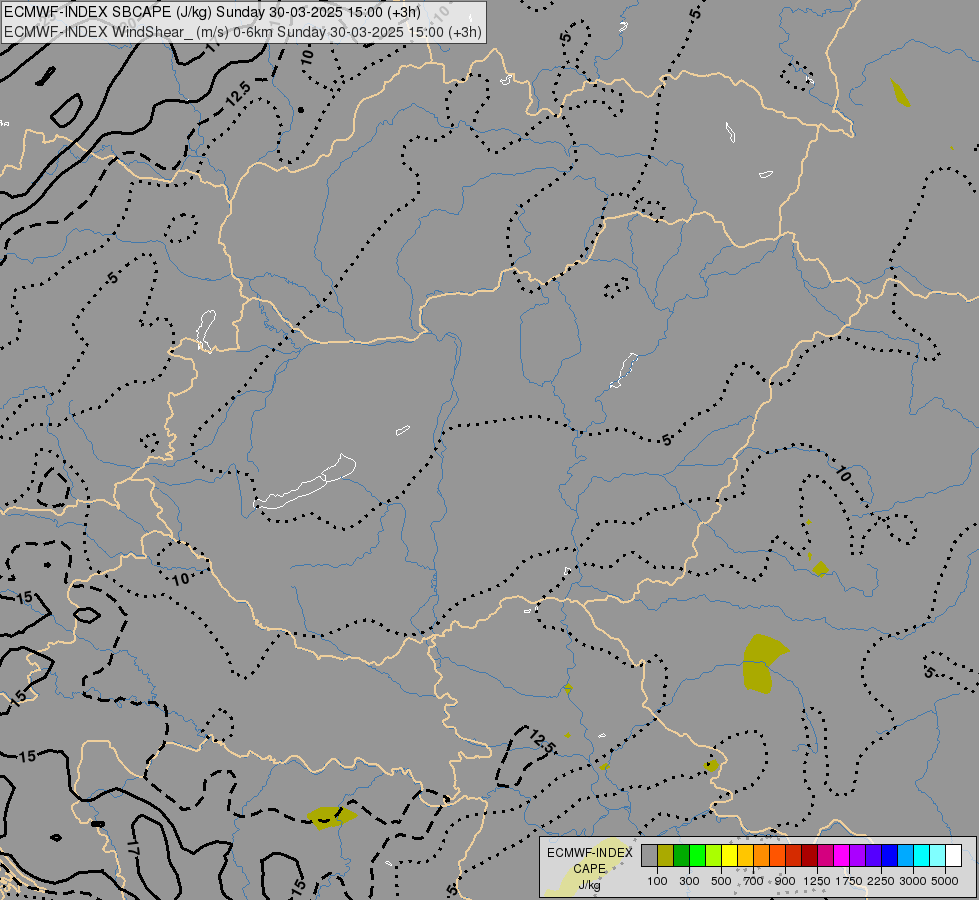Viewport: 979px width, 900px height.
Task: Click the legend value 300
Action: pos(689,881)
